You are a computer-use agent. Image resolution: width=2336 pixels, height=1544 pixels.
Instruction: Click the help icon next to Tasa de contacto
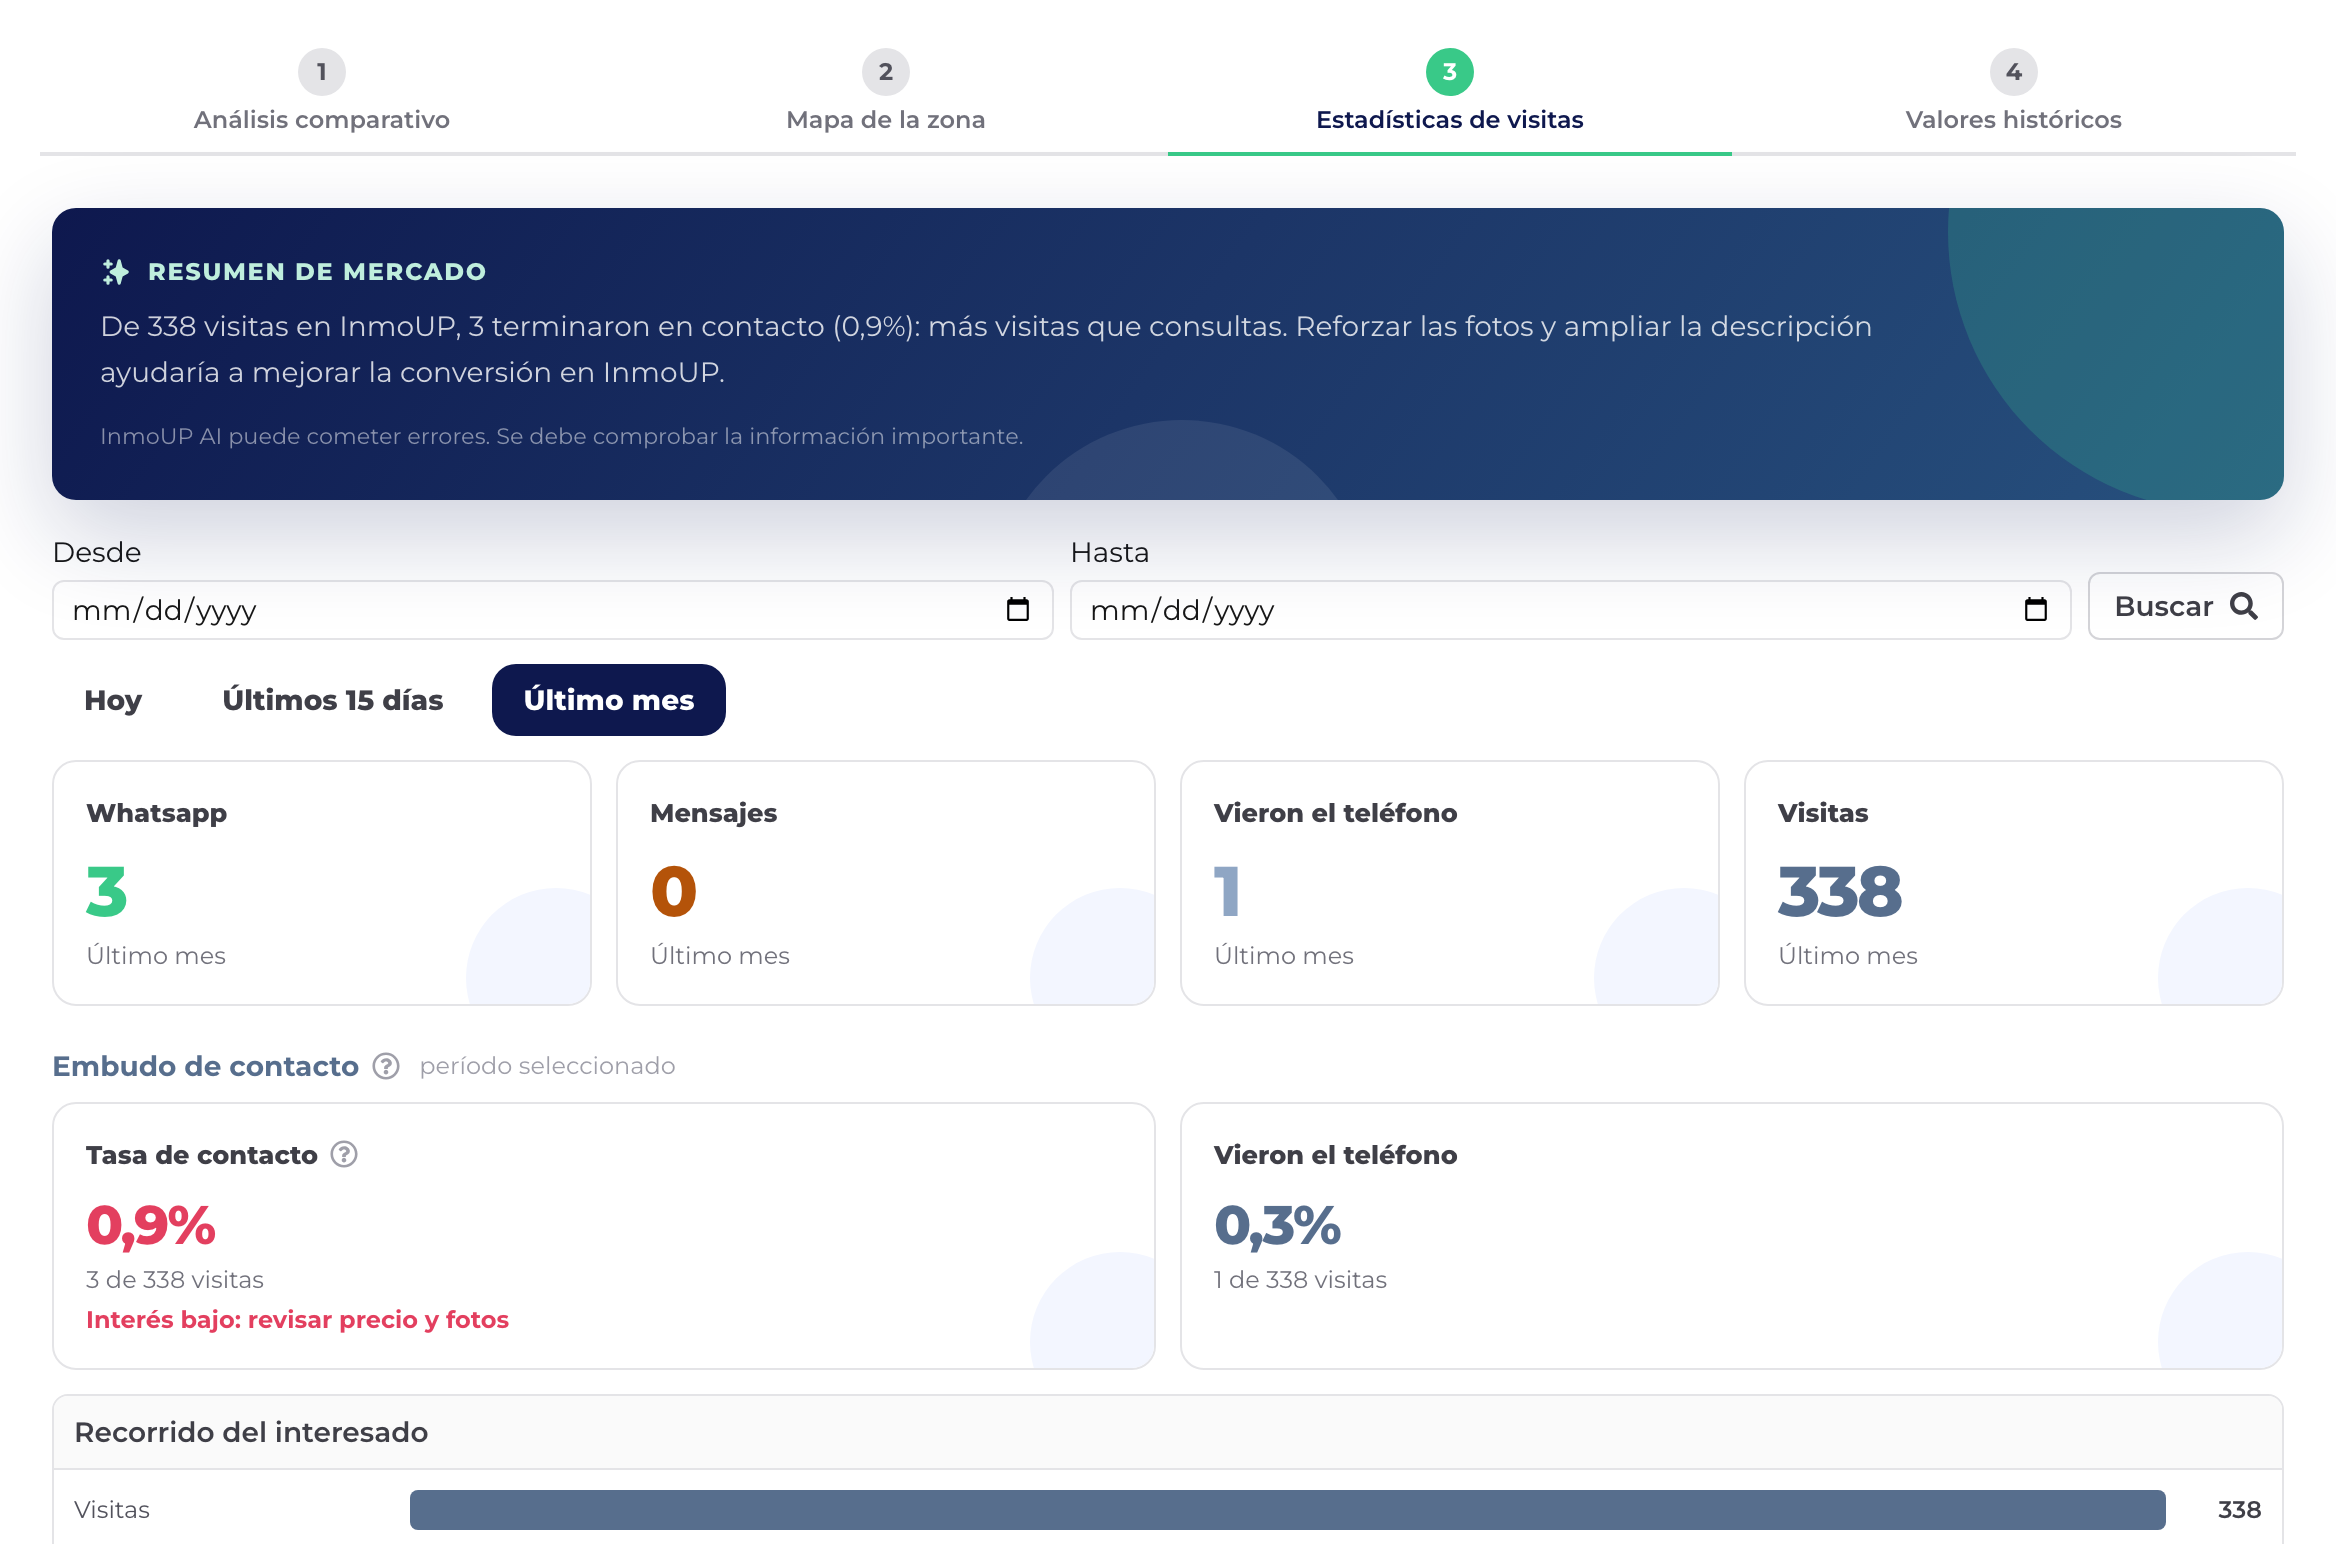344,1155
